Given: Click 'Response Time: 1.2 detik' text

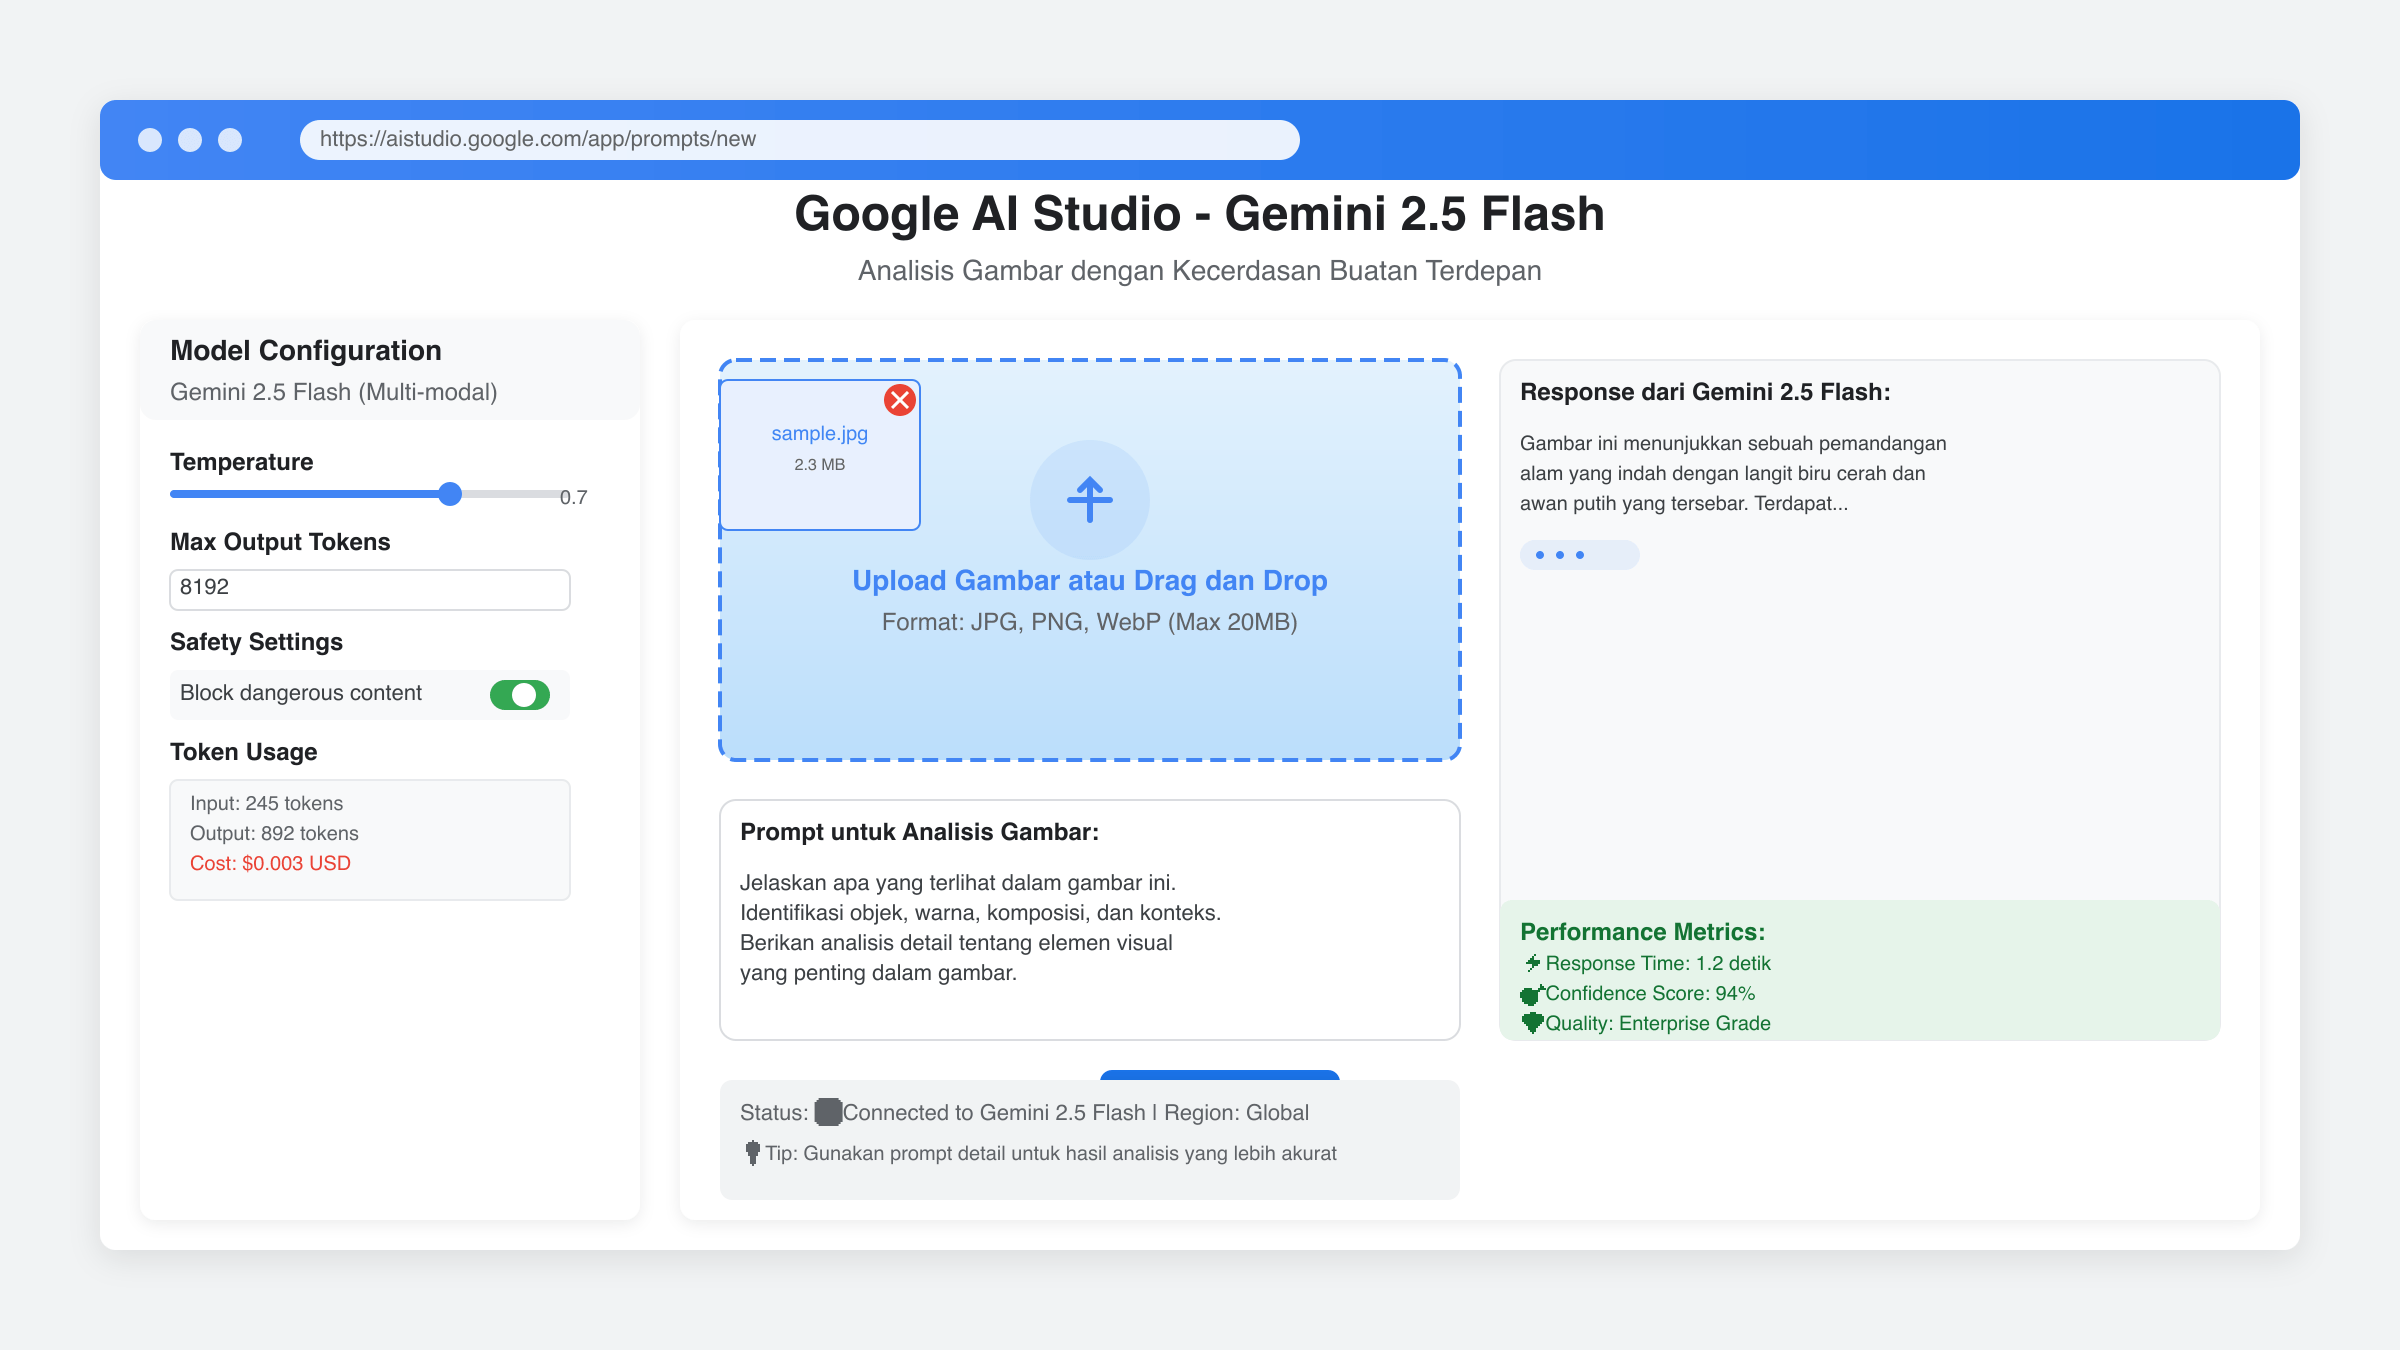Looking at the screenshot, I should [1657, 963].
